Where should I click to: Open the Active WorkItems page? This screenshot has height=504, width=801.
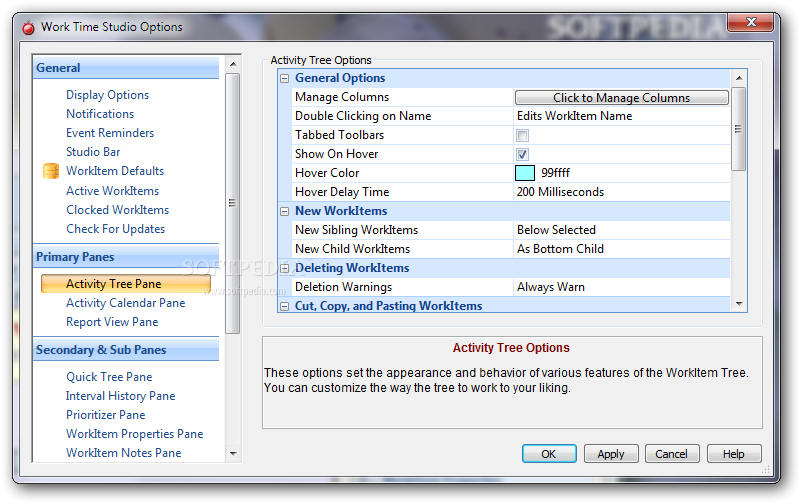[x=112, y=191]
